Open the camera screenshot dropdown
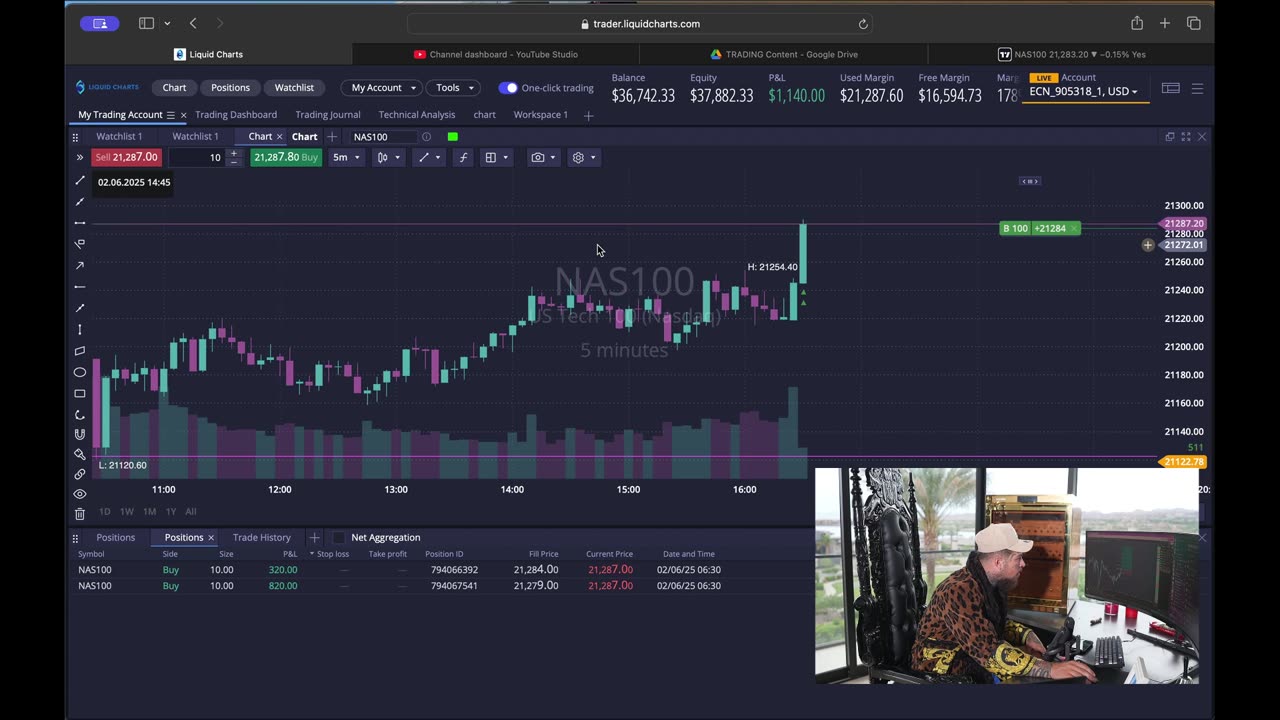Screen dimensions: 1280x720 (x=544, y=157)
